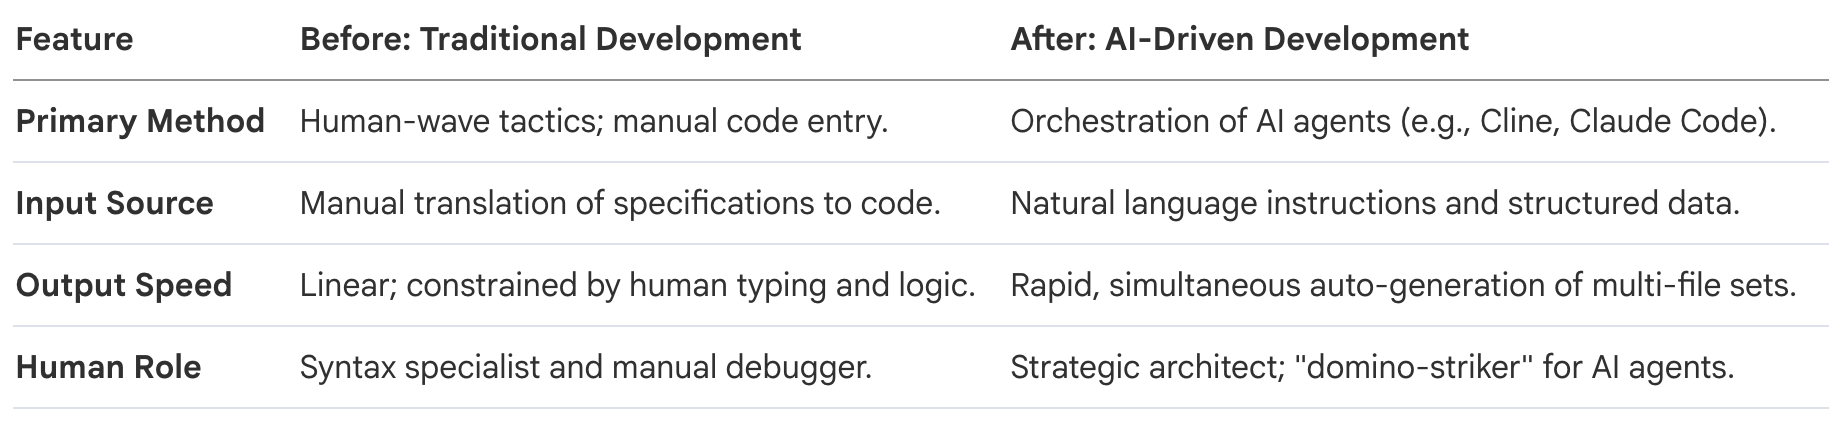
Task: Click the 'Rapid, simultaneous auto-generation' cell
Action: (x=1403, y=286)
